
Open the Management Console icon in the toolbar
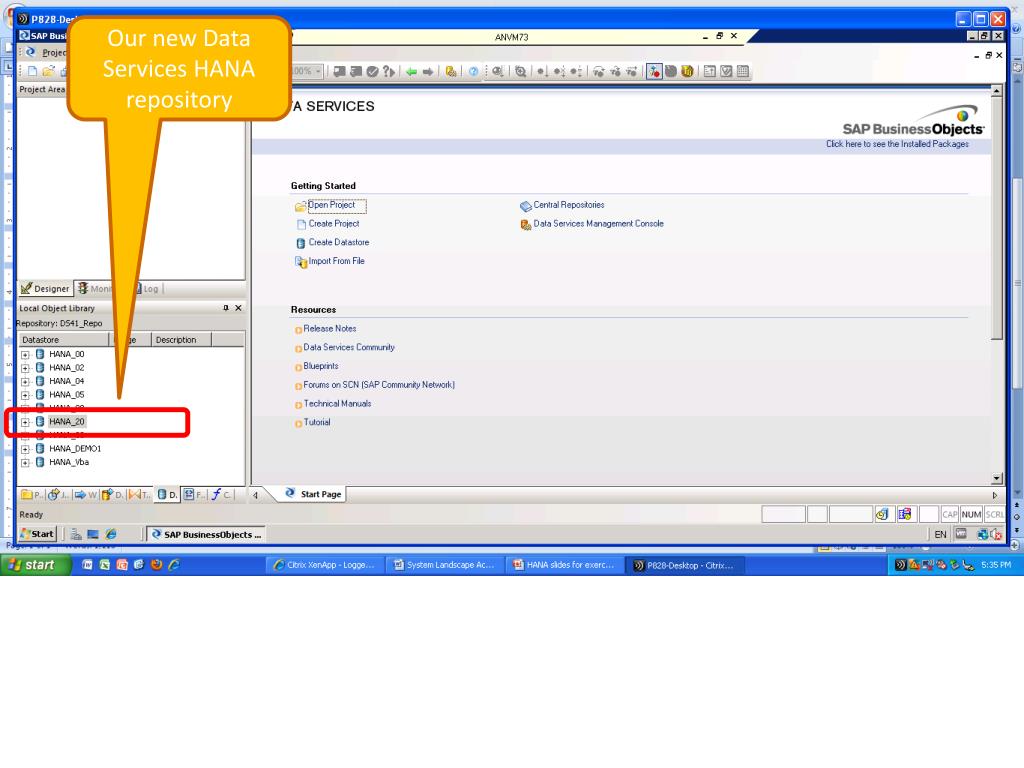[x=451, y=72]
